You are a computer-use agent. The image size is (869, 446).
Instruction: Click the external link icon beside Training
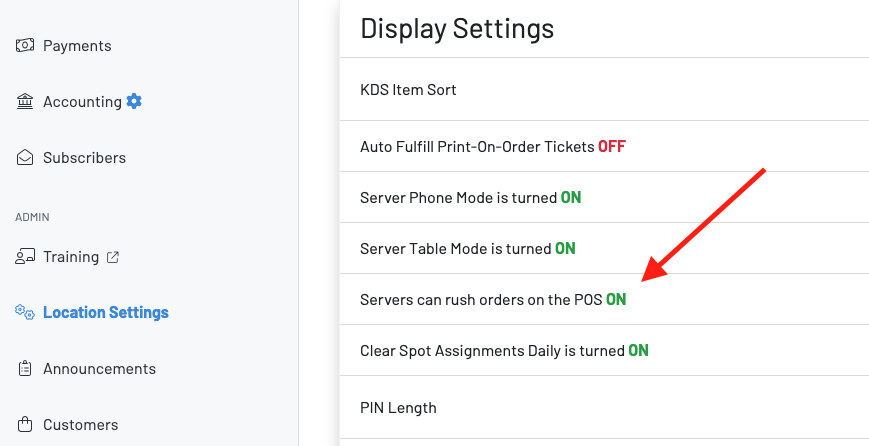coord(113,257)
